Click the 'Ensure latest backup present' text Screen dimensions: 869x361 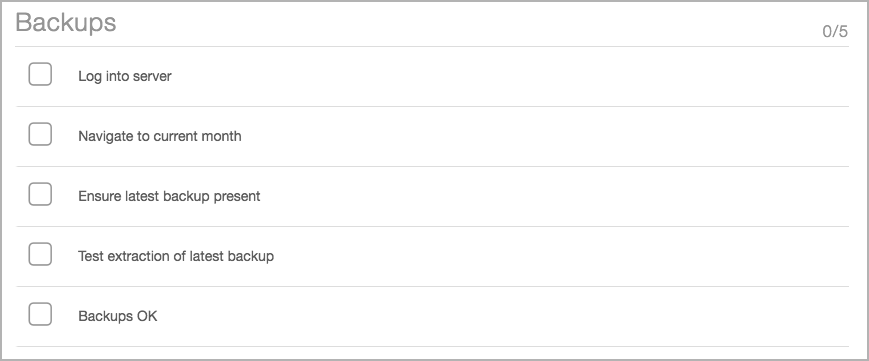(x=169, y=196)
